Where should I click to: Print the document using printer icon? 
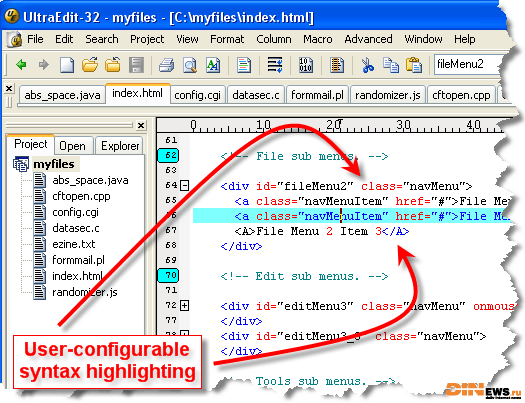click(x=166, y=65)
